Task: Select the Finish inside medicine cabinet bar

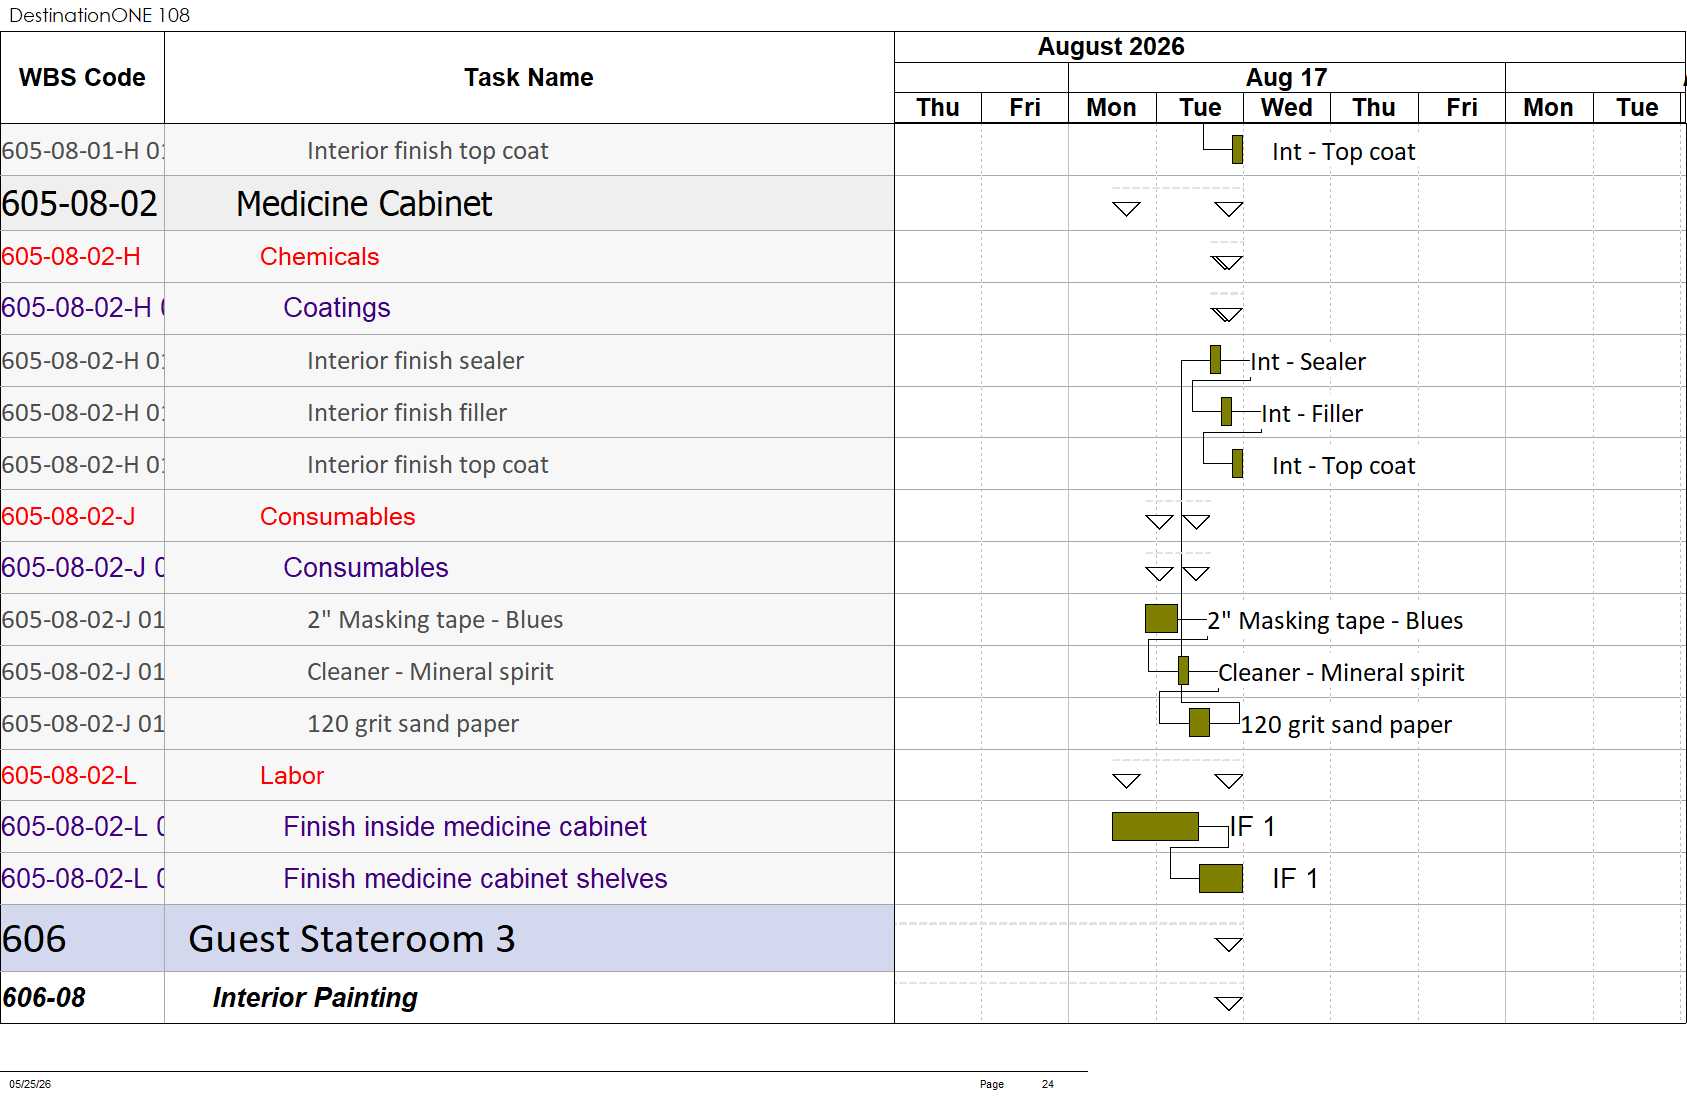Action: click(1155, 826)
